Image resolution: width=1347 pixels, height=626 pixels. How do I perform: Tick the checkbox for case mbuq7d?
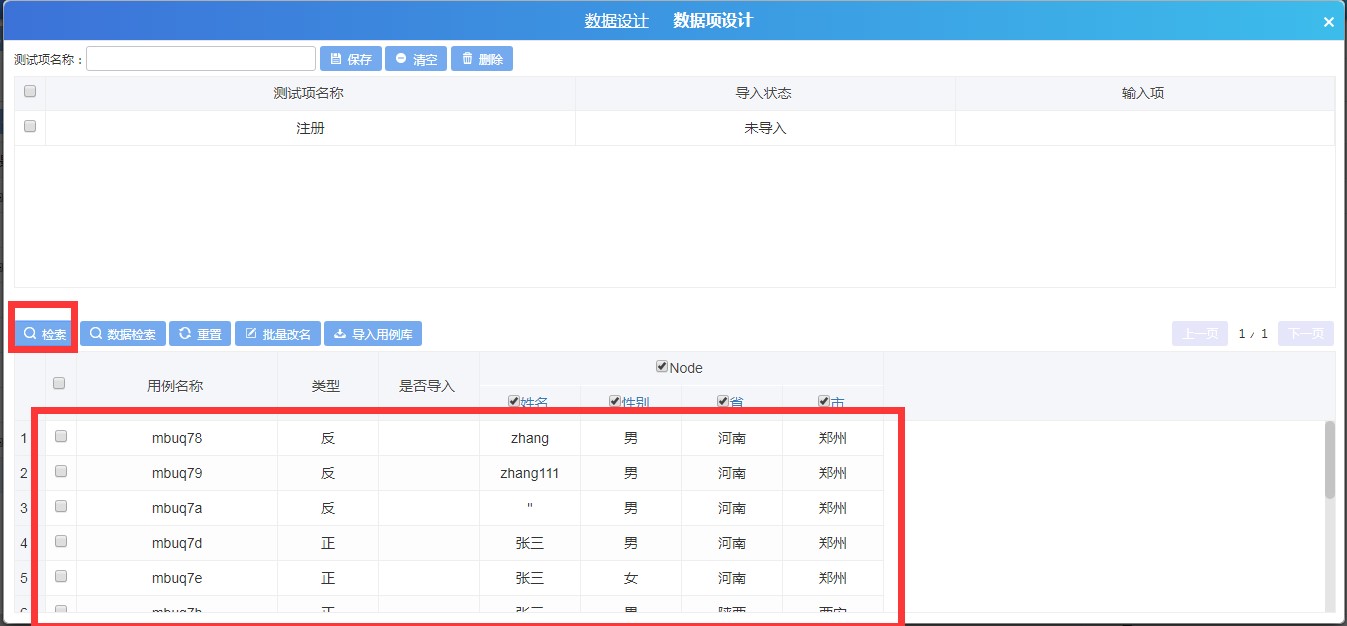pyautogui.click(x=61, y=542)
